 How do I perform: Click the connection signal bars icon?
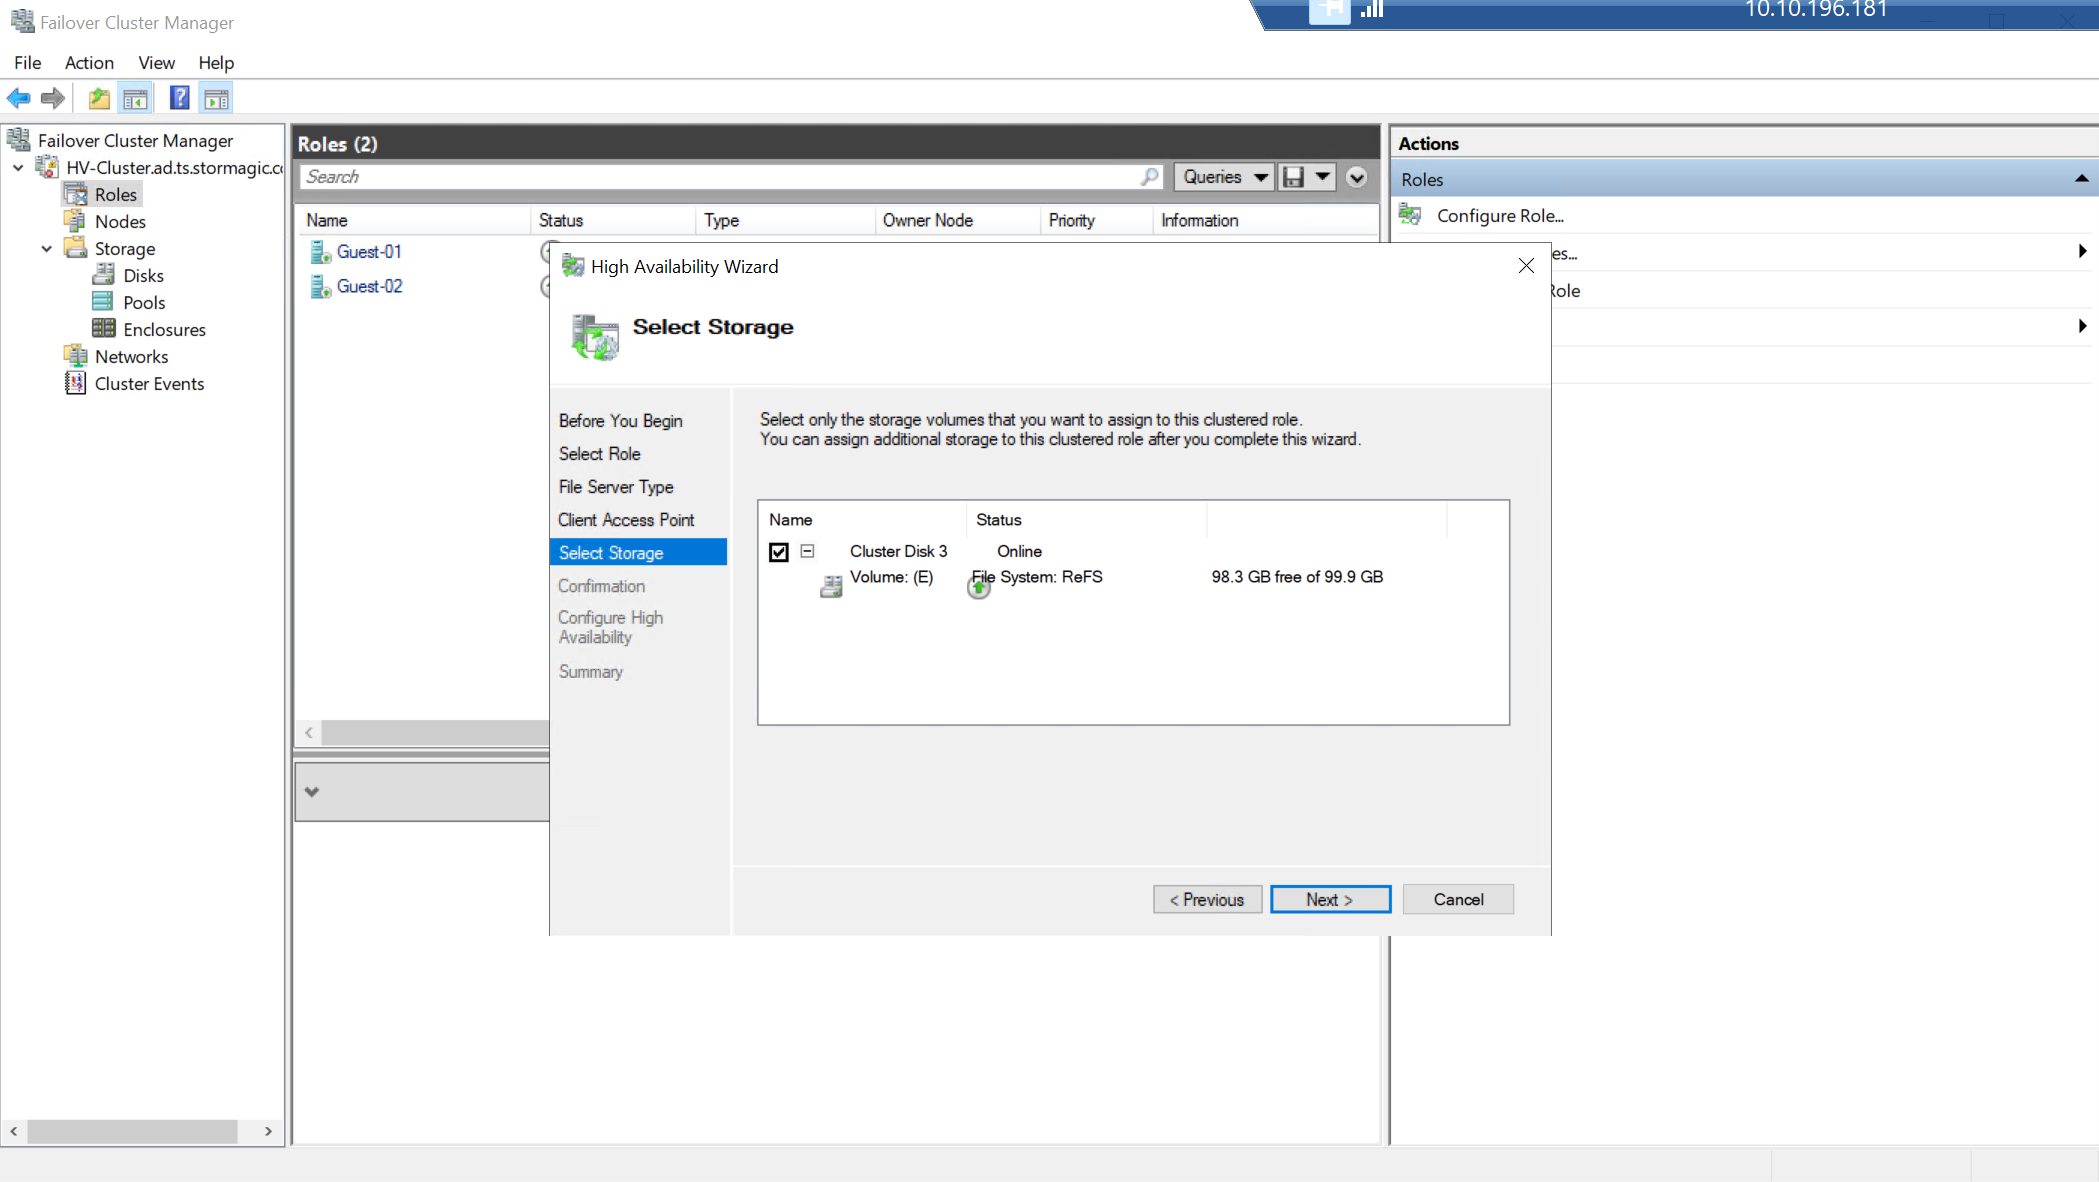(x=1372, y=10)
